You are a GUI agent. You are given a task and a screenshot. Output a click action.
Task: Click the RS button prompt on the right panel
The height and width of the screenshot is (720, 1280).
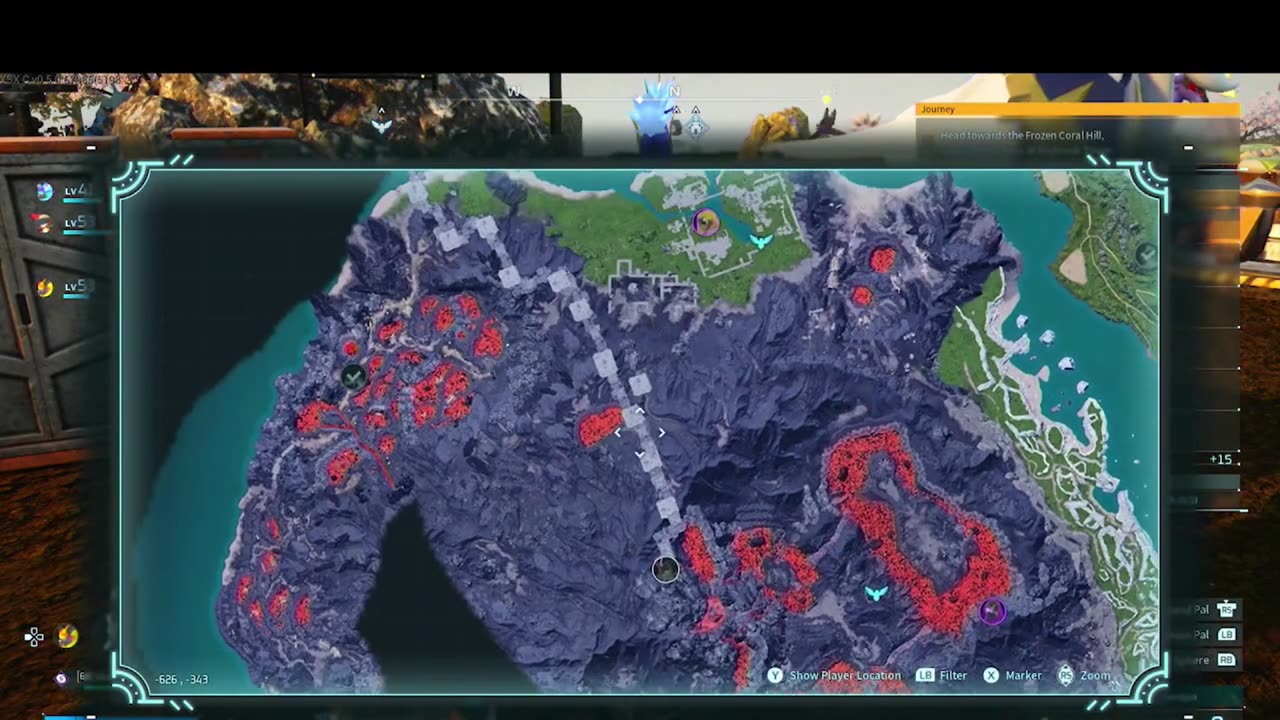coord(1227,609)
